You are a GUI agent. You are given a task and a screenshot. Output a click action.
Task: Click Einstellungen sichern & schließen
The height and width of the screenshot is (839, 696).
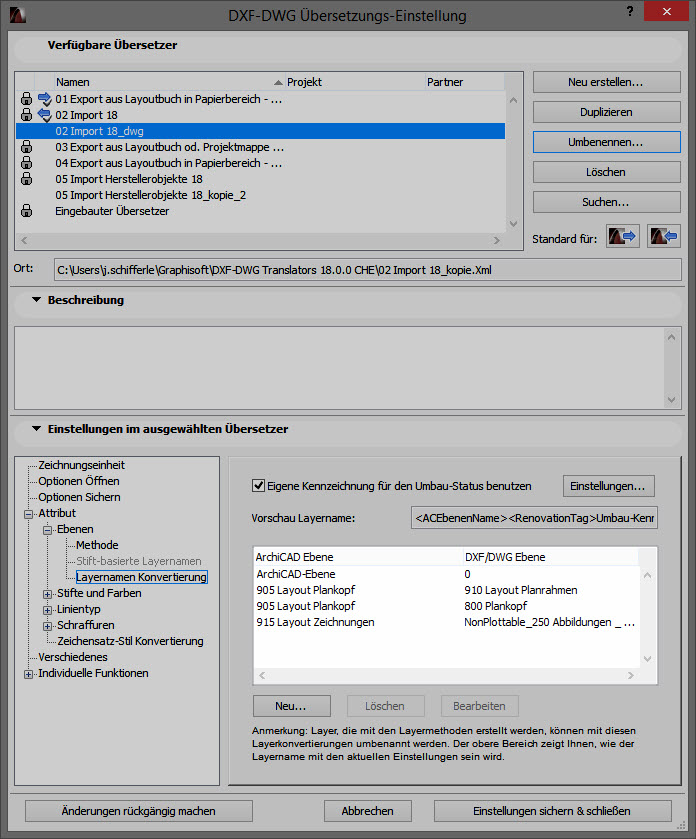point(552,811)
